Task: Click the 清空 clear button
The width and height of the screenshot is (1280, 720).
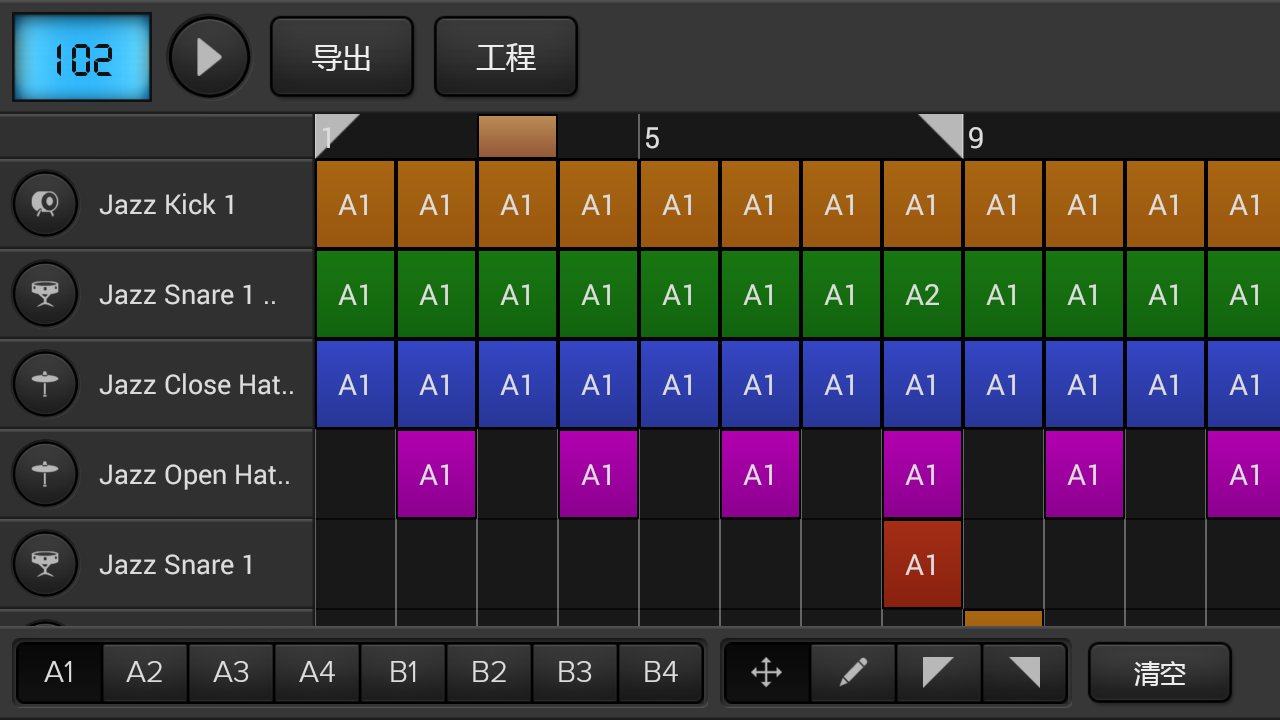Action: [1160, 673]
